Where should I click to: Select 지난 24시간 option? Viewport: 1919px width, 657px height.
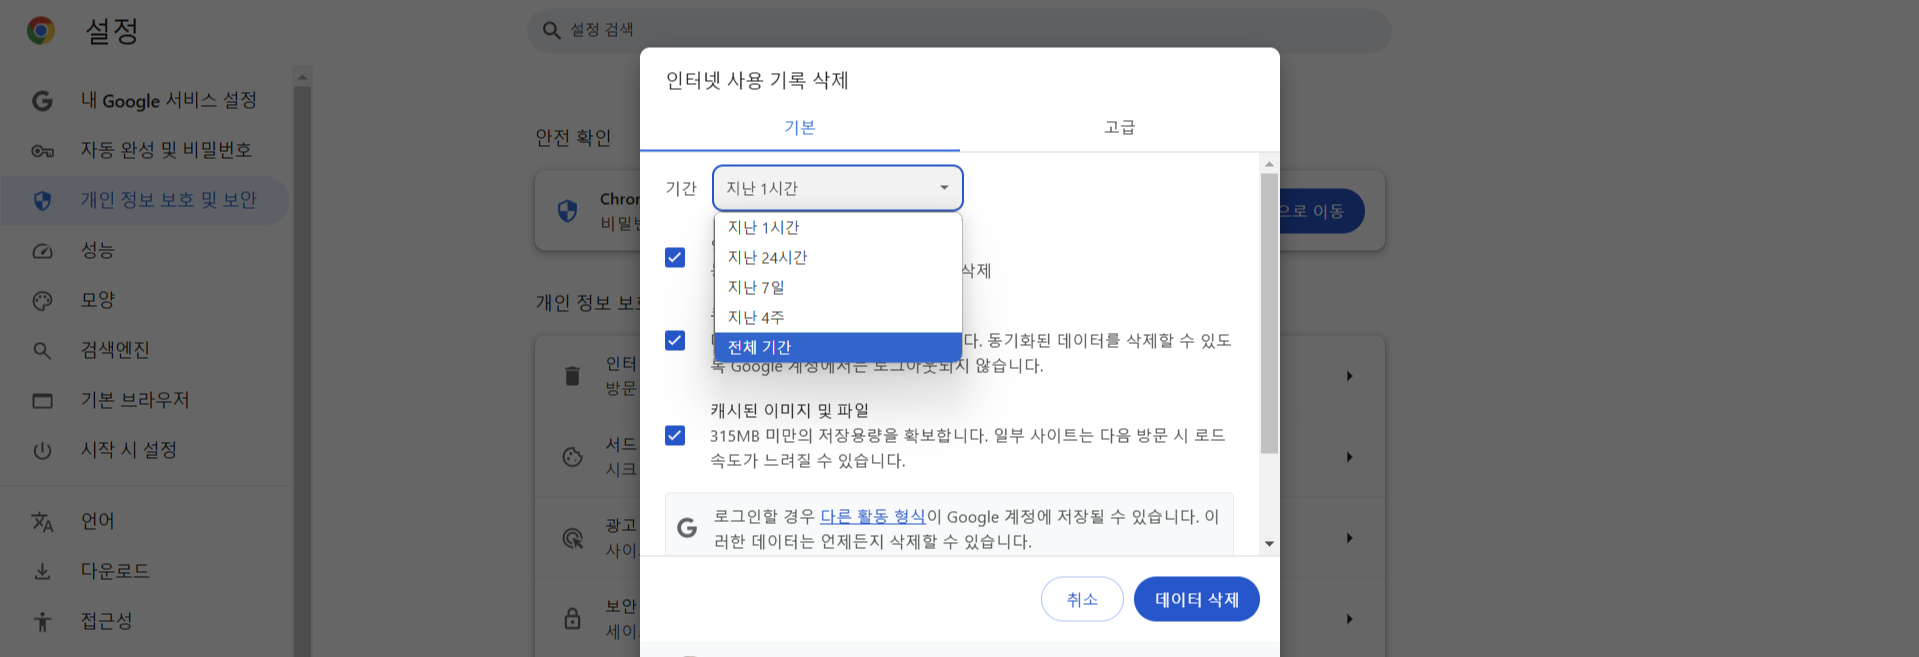[838, 258]
